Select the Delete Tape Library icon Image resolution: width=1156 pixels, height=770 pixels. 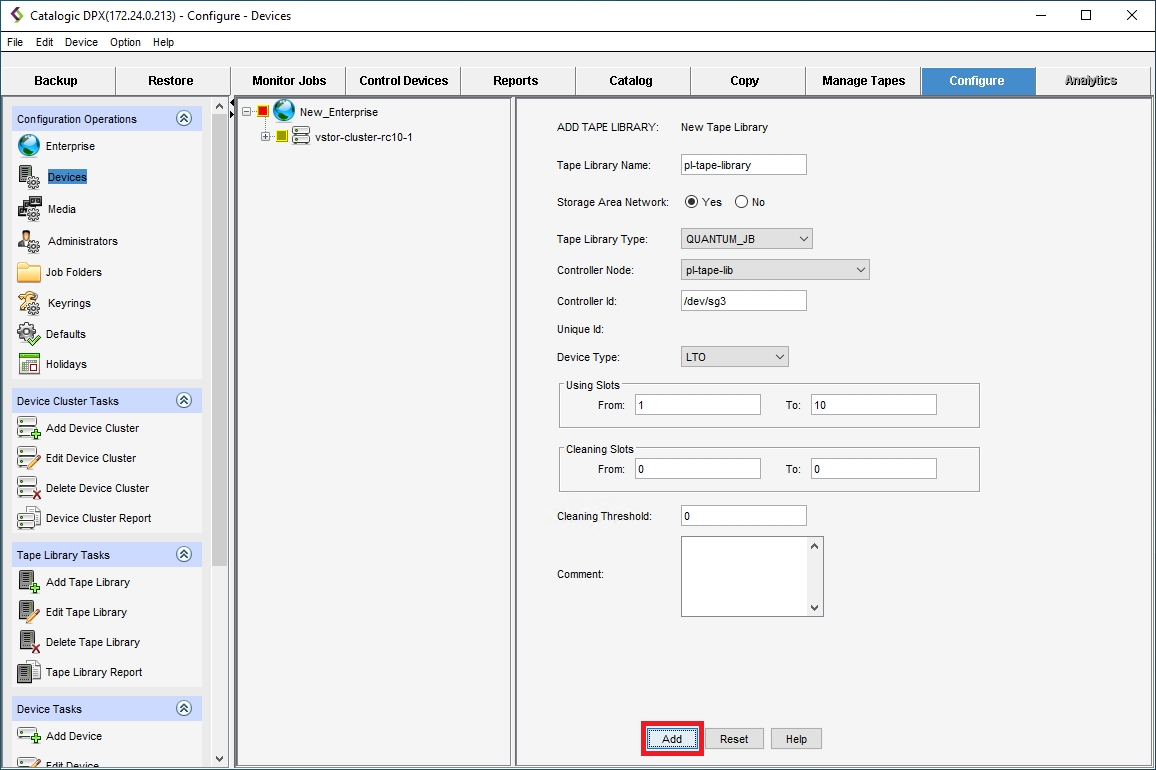click(29, 642)
